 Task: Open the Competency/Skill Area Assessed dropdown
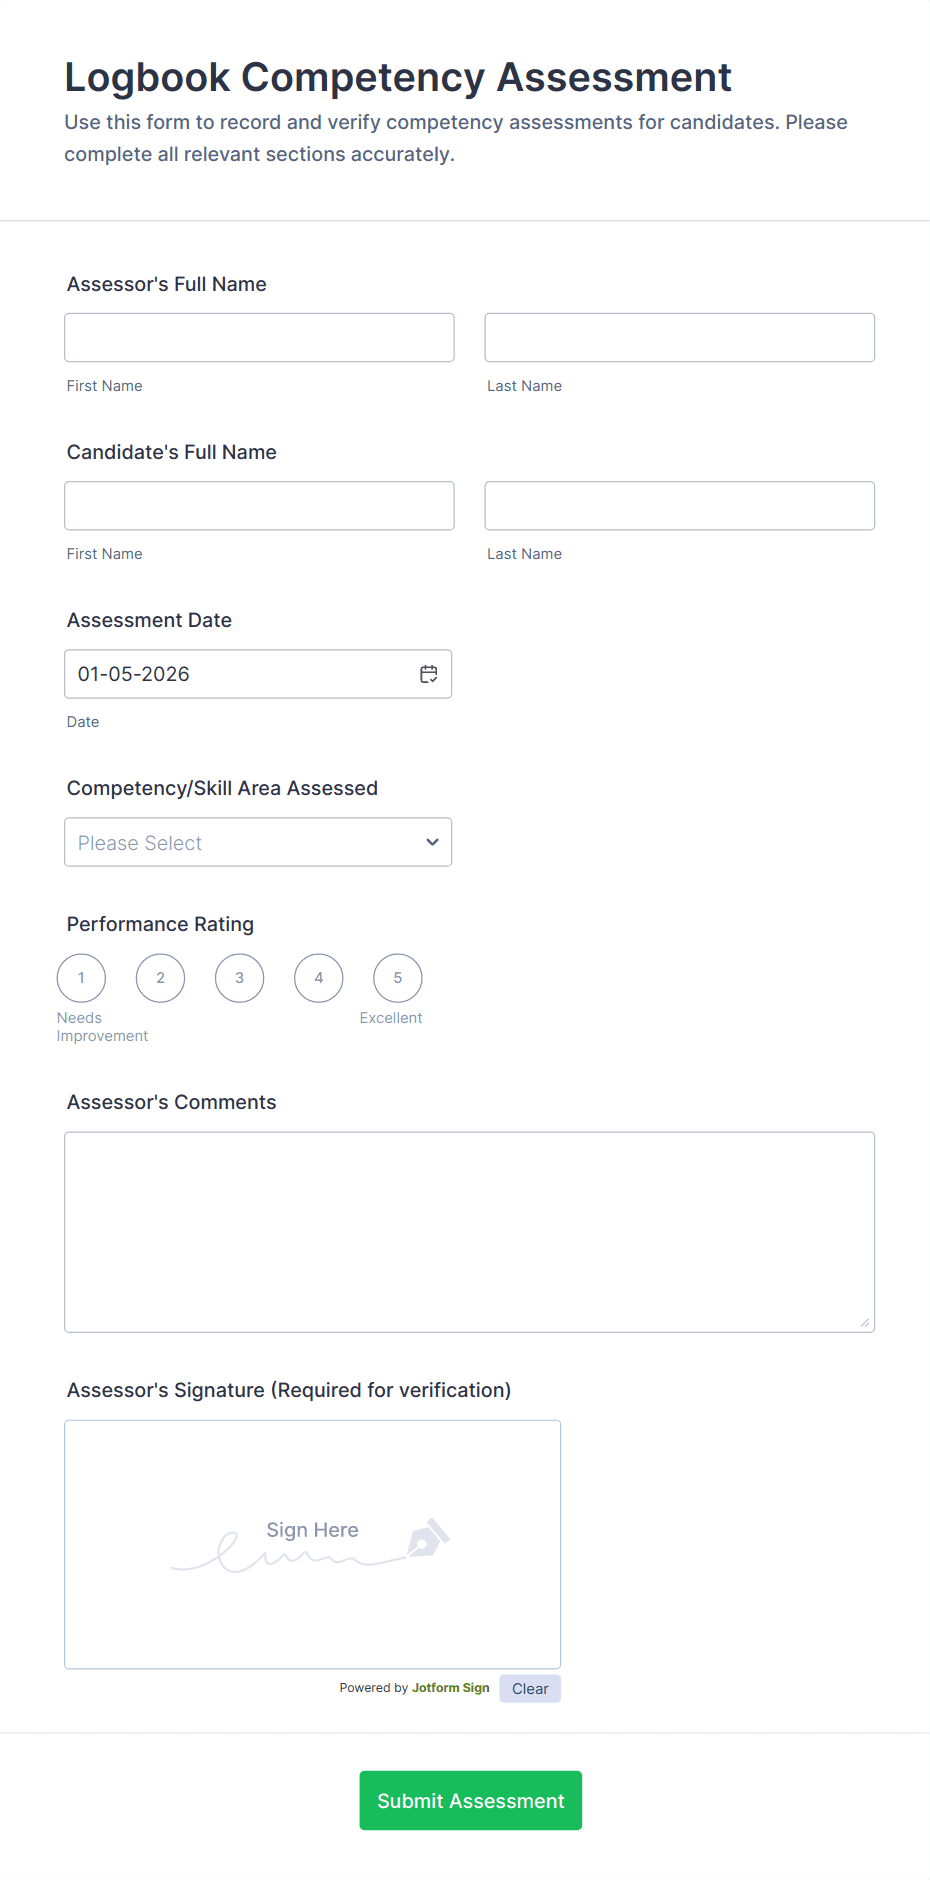click(258, 842)
